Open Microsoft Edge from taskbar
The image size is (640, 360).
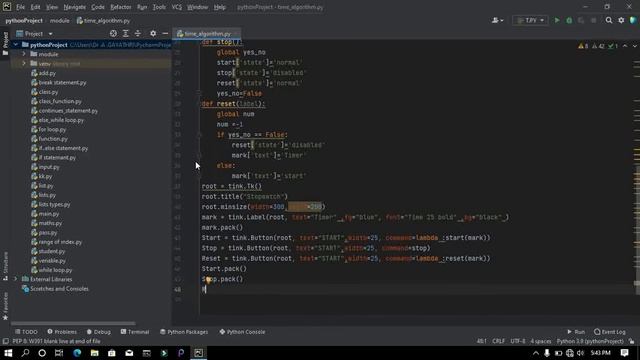click(x=77, y=353)
